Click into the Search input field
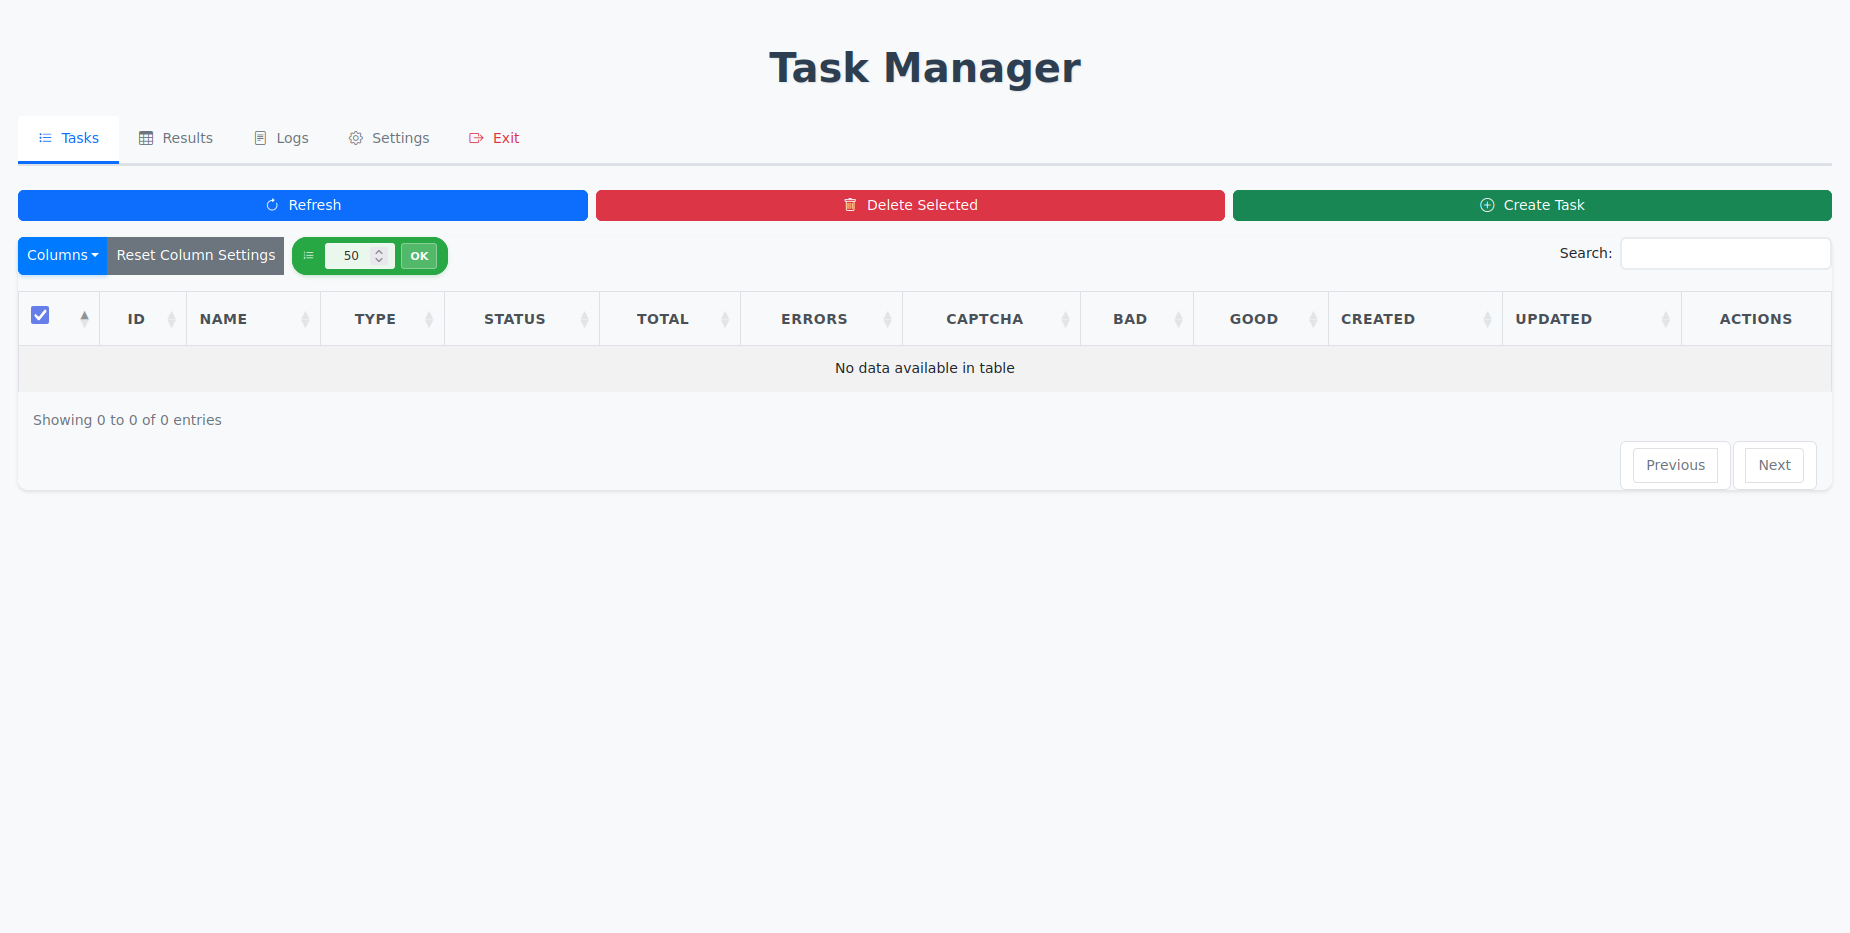1850x933 pixels. coord(1725,254)
